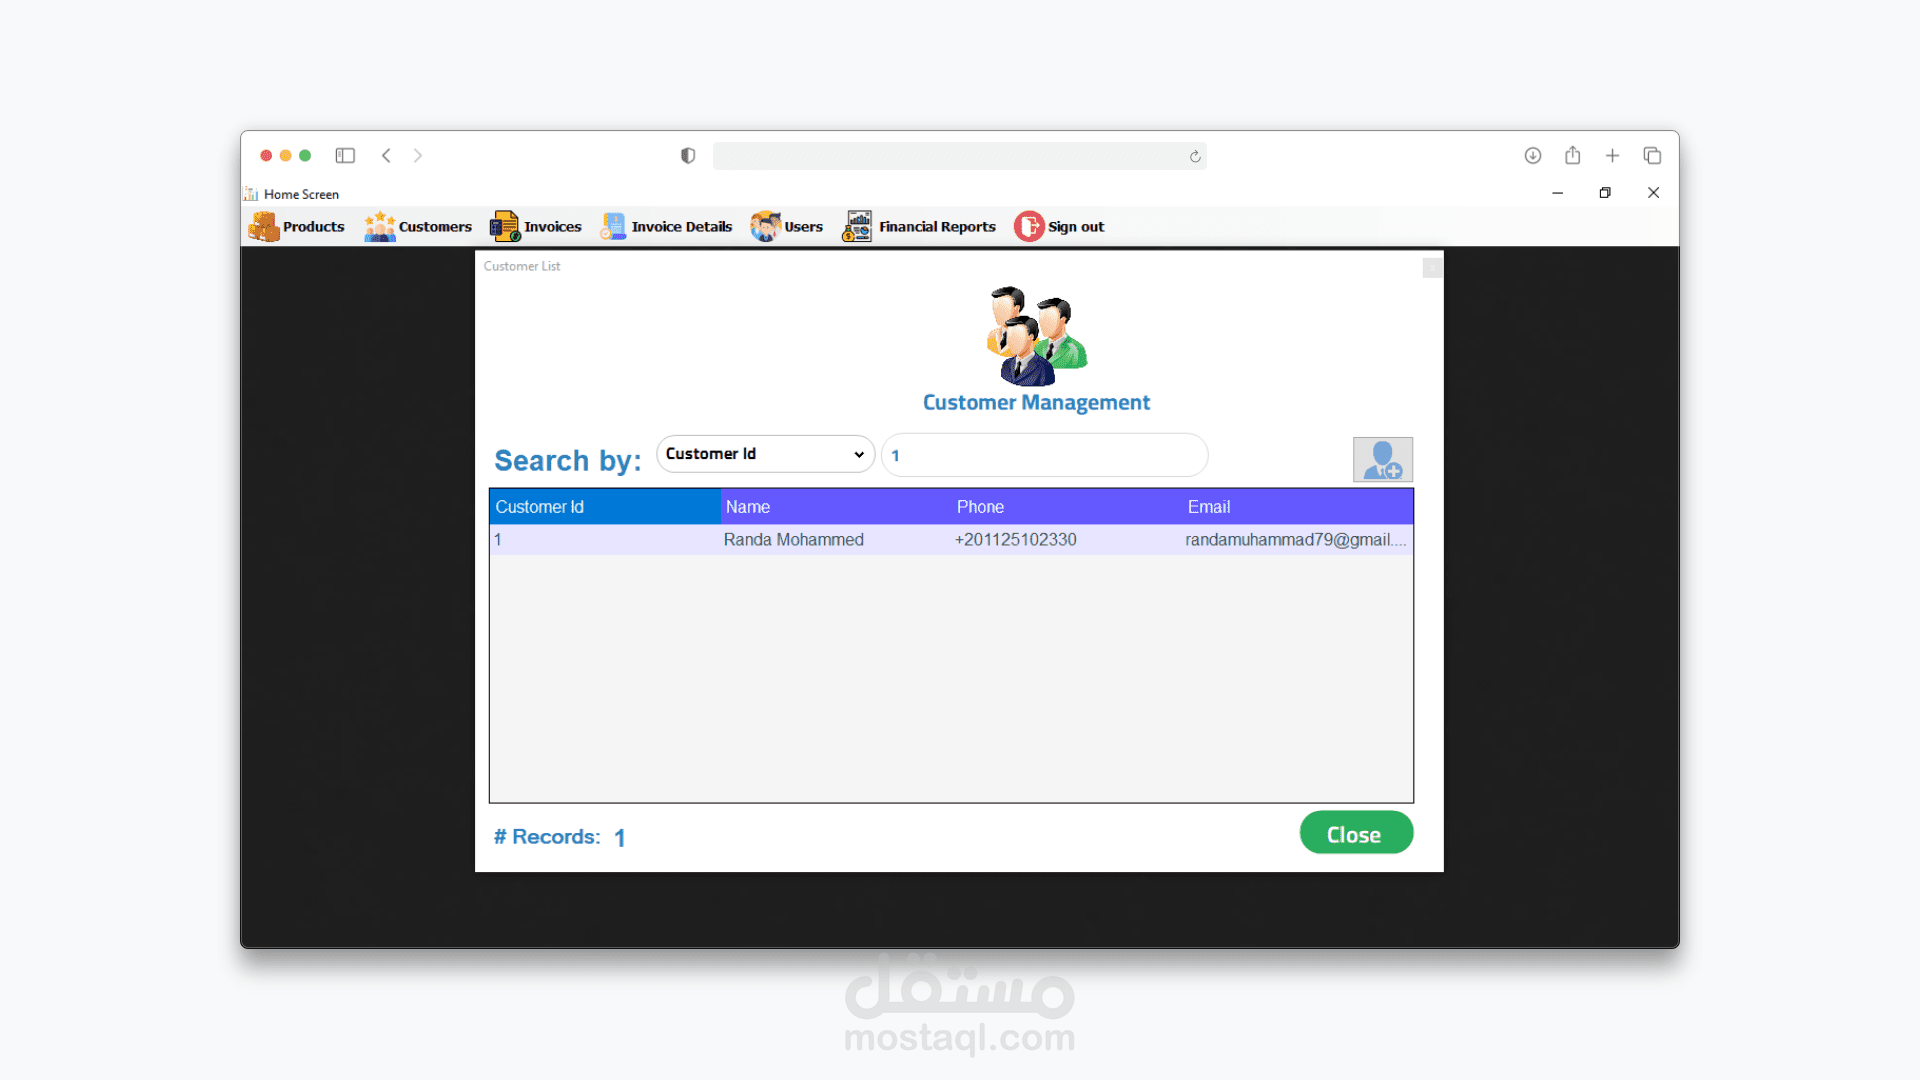Open the Invoices toolbar icon
This screenshot has height=1080, width=1920.
click(505, 227)
